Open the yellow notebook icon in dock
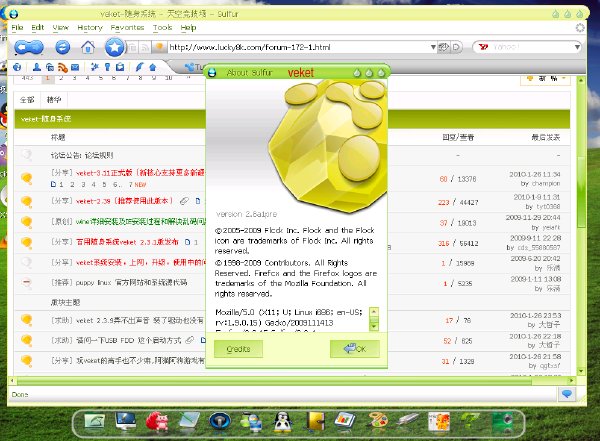The height and width of the screenshot is (441, 600). [315, 422]
